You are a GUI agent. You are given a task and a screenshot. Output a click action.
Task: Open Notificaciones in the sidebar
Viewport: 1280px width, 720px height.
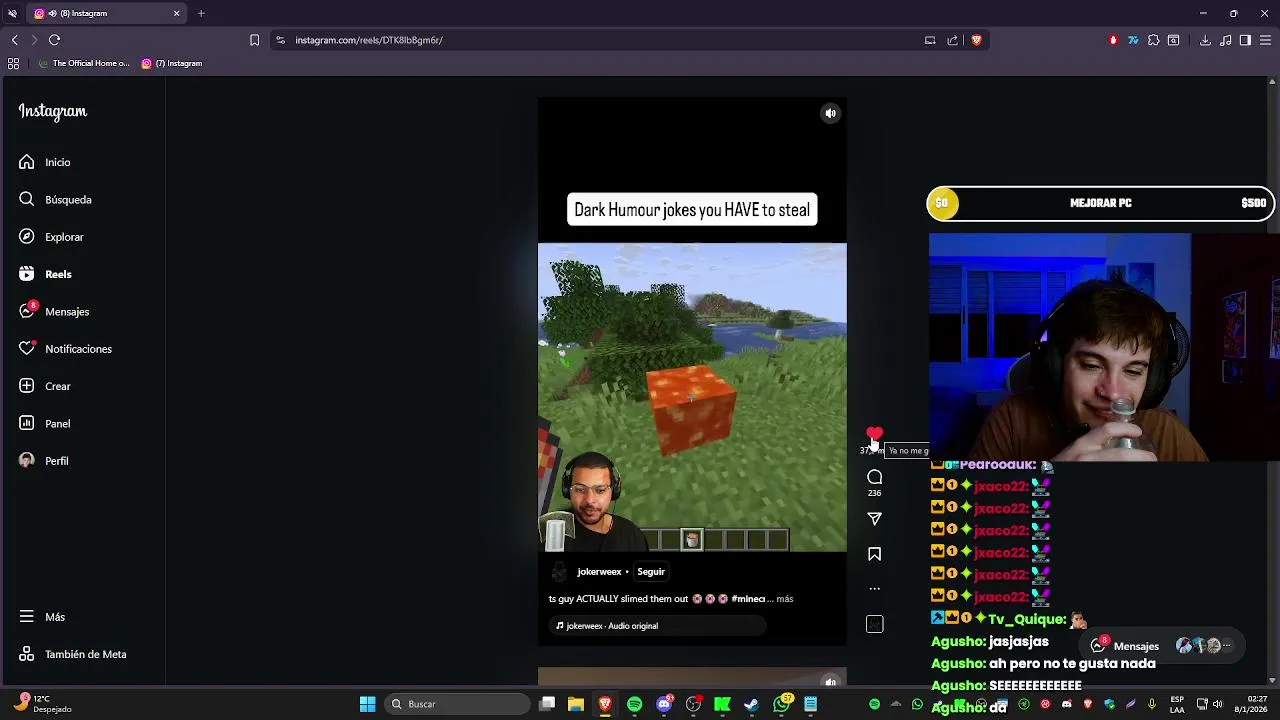pyautogui.click(x=65, y=349)
